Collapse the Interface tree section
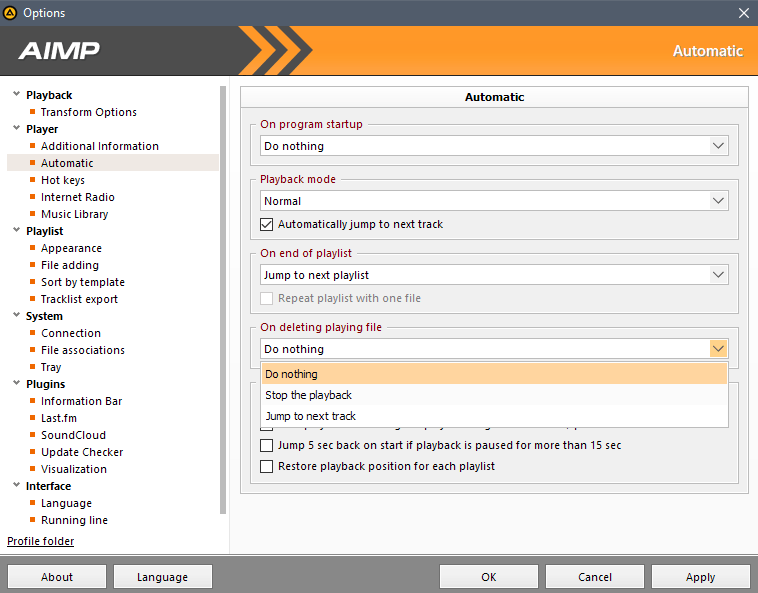This screenshot has height=593, width=758. pos(16,485)
